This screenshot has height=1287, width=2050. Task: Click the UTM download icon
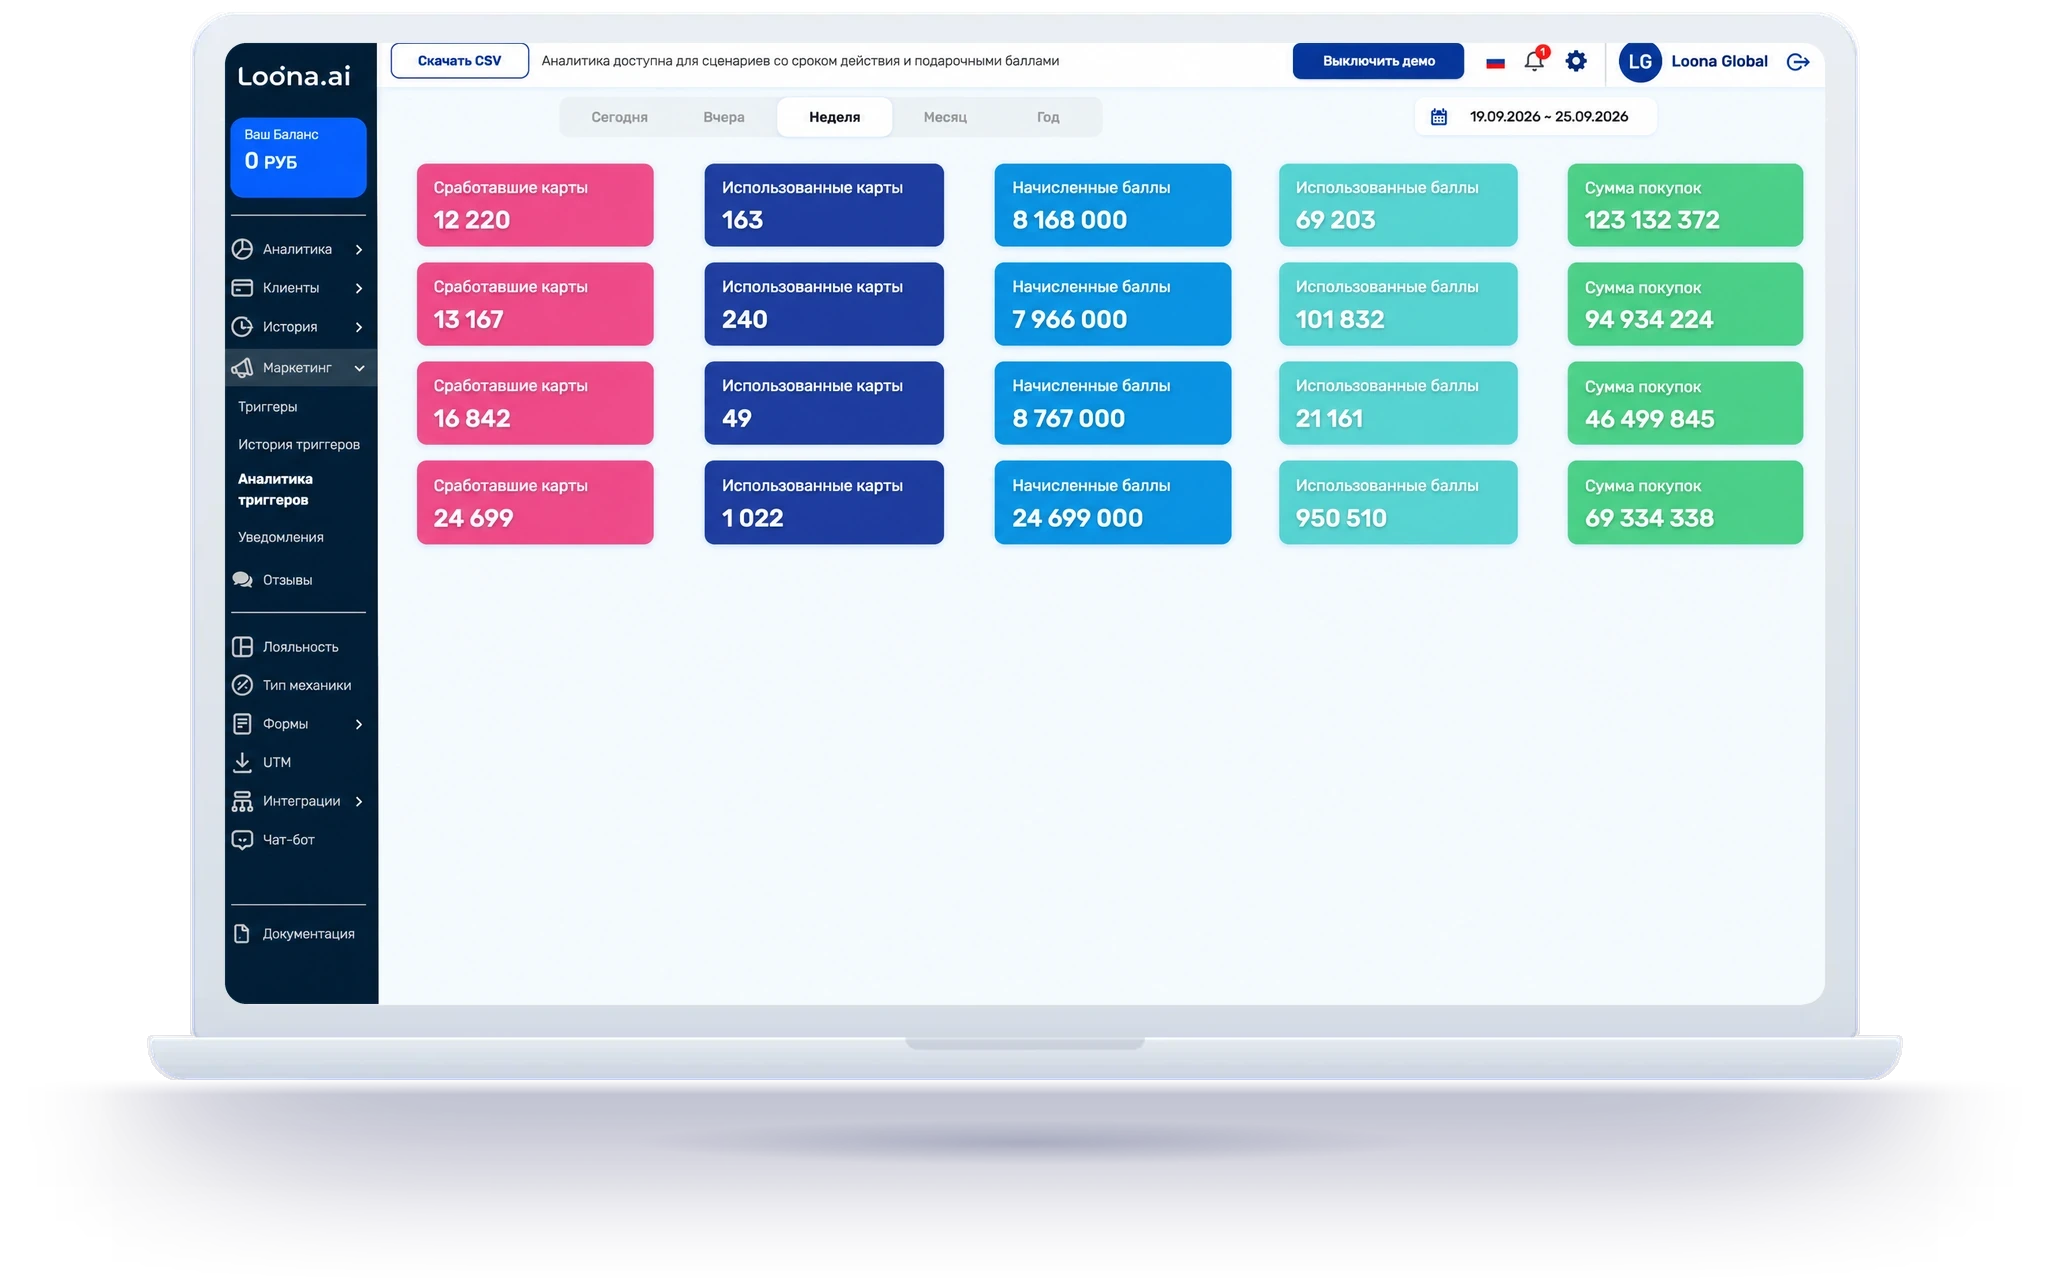click(242, 762)
